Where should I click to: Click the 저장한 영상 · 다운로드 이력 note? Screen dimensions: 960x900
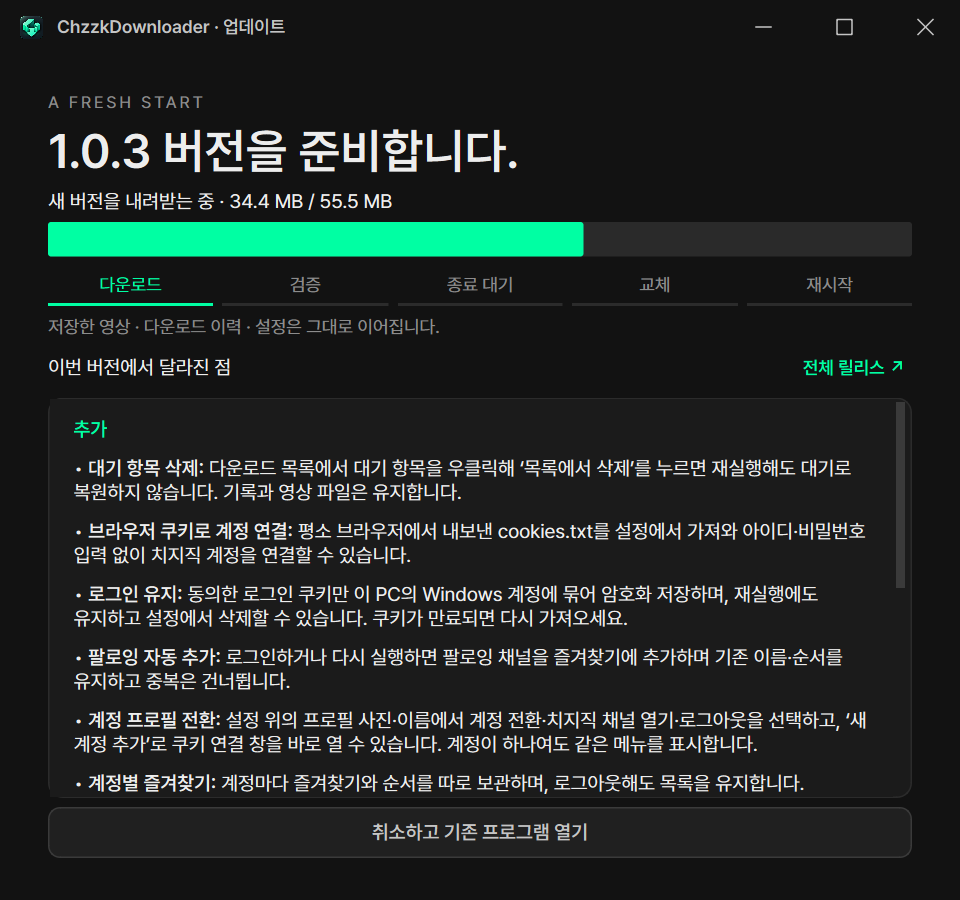(x=244, y=327)
